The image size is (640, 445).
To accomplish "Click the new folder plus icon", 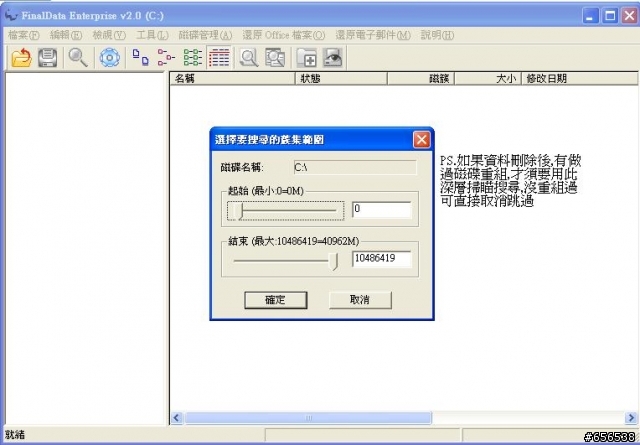I will 306,58.
